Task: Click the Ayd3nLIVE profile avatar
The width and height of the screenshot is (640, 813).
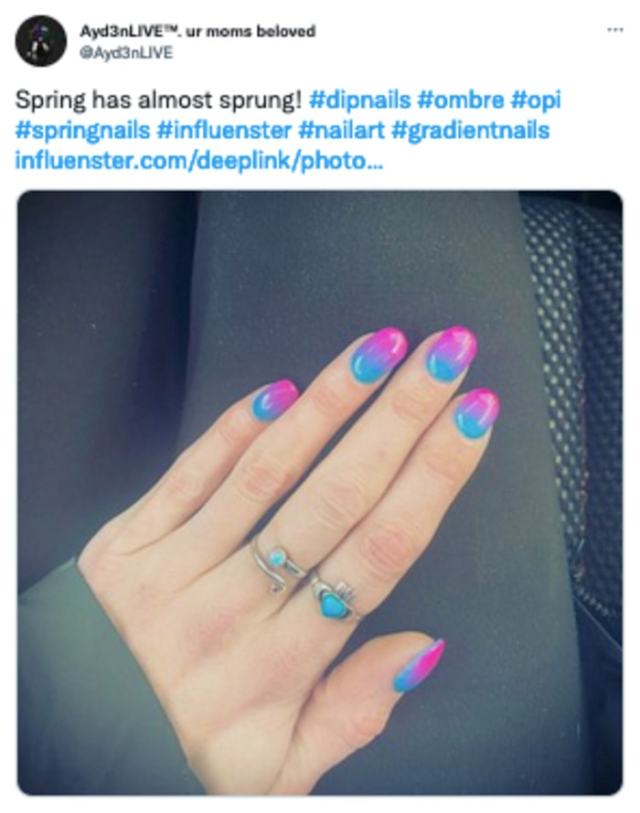Action: click(40, 41)
